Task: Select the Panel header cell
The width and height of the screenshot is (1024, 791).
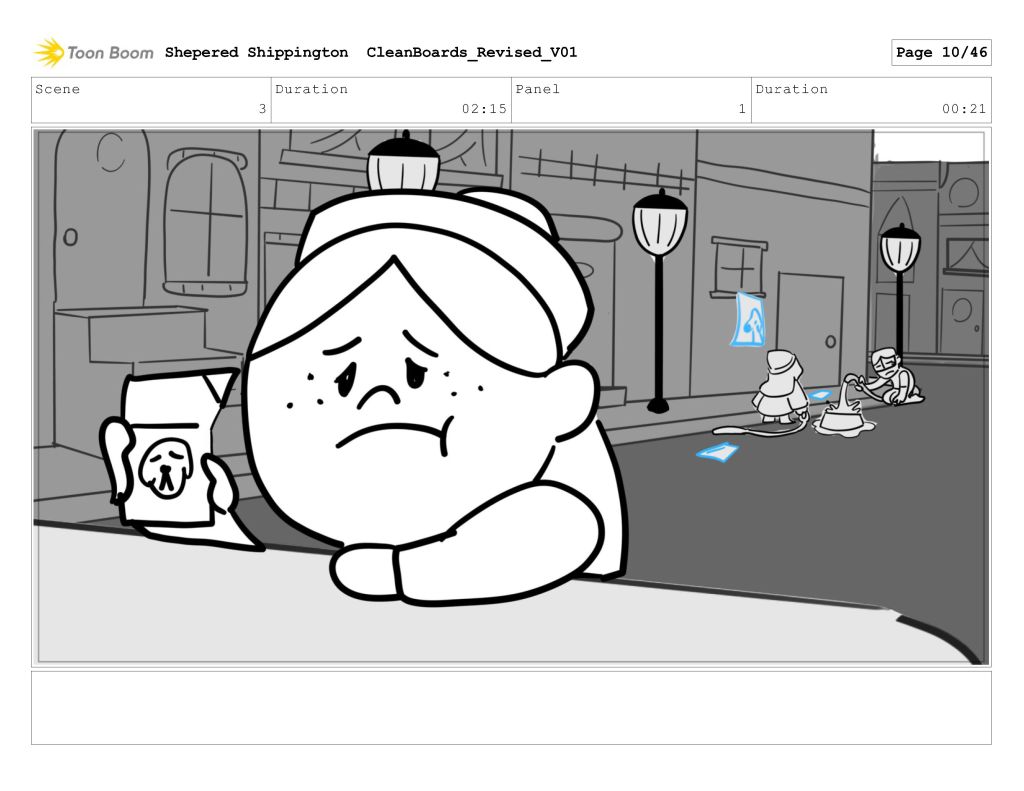Action: (630, 100)
